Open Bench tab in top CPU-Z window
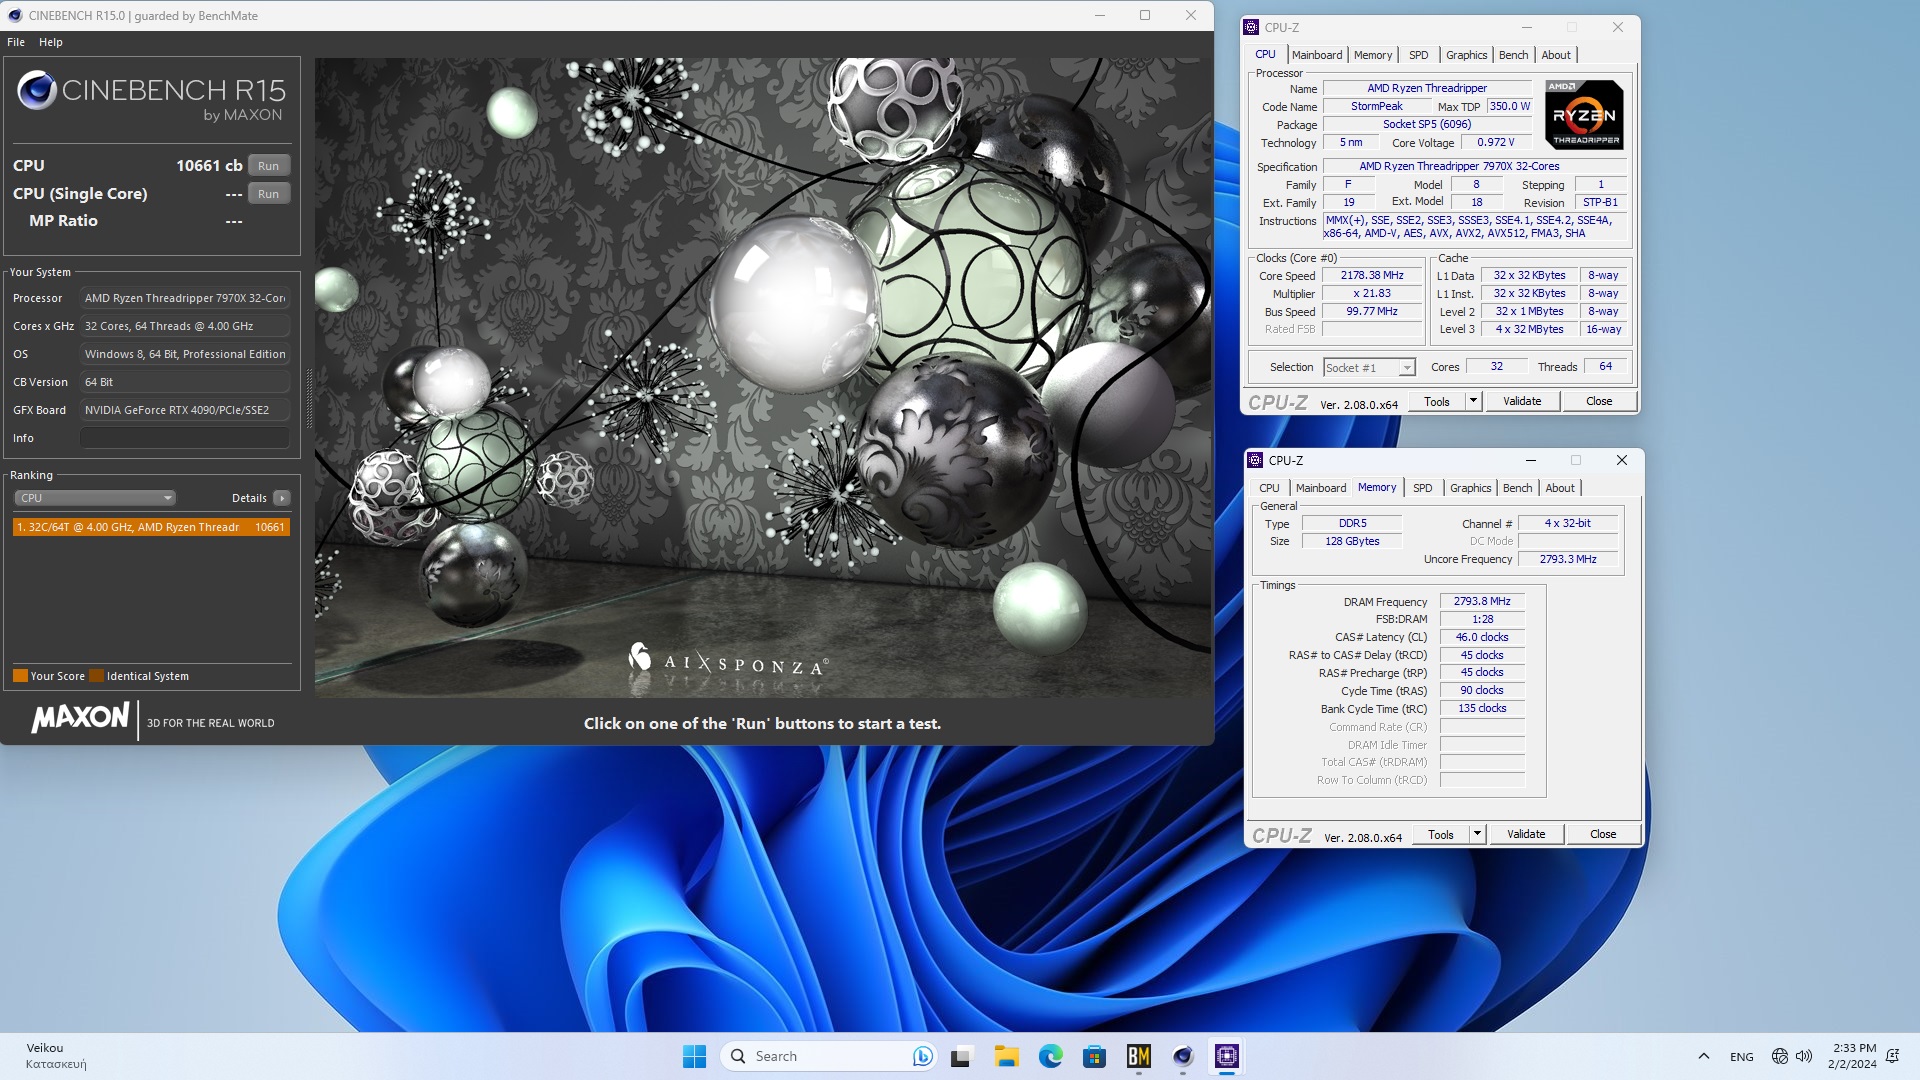Screen dimensions: 1920x1080 [1513, 55]
